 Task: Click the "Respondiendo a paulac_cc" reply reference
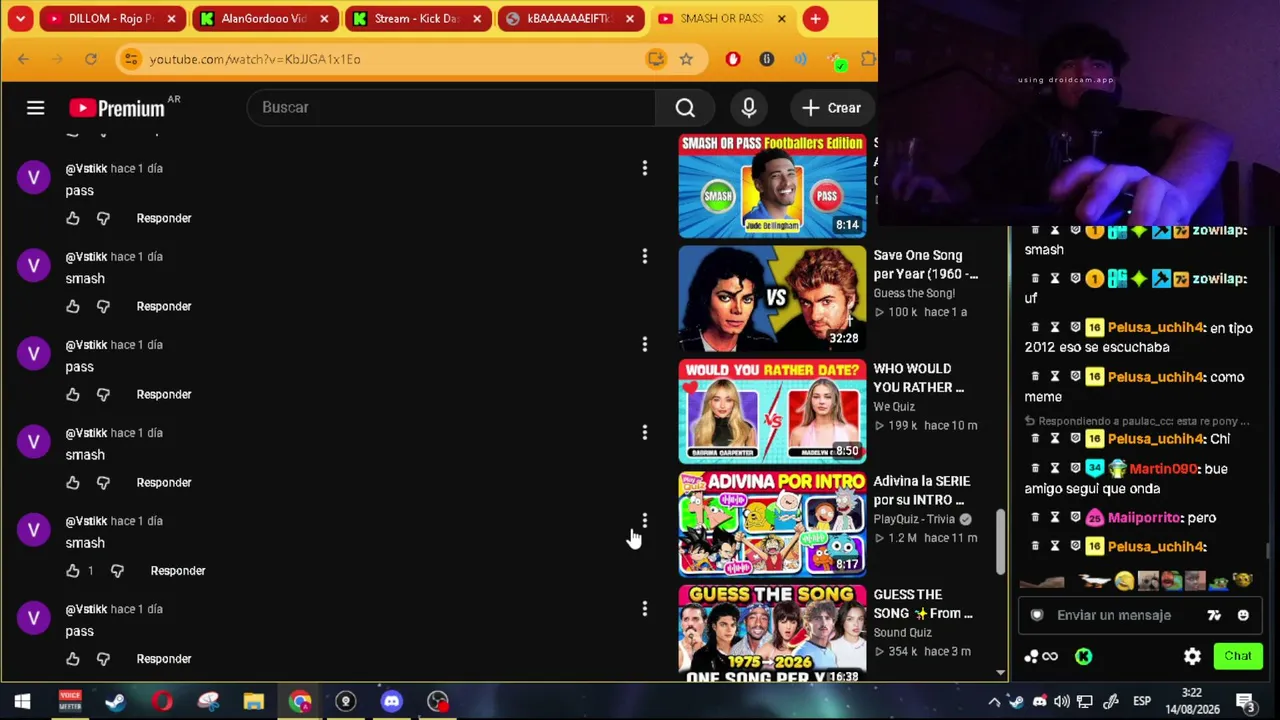tap(1139, 421)
